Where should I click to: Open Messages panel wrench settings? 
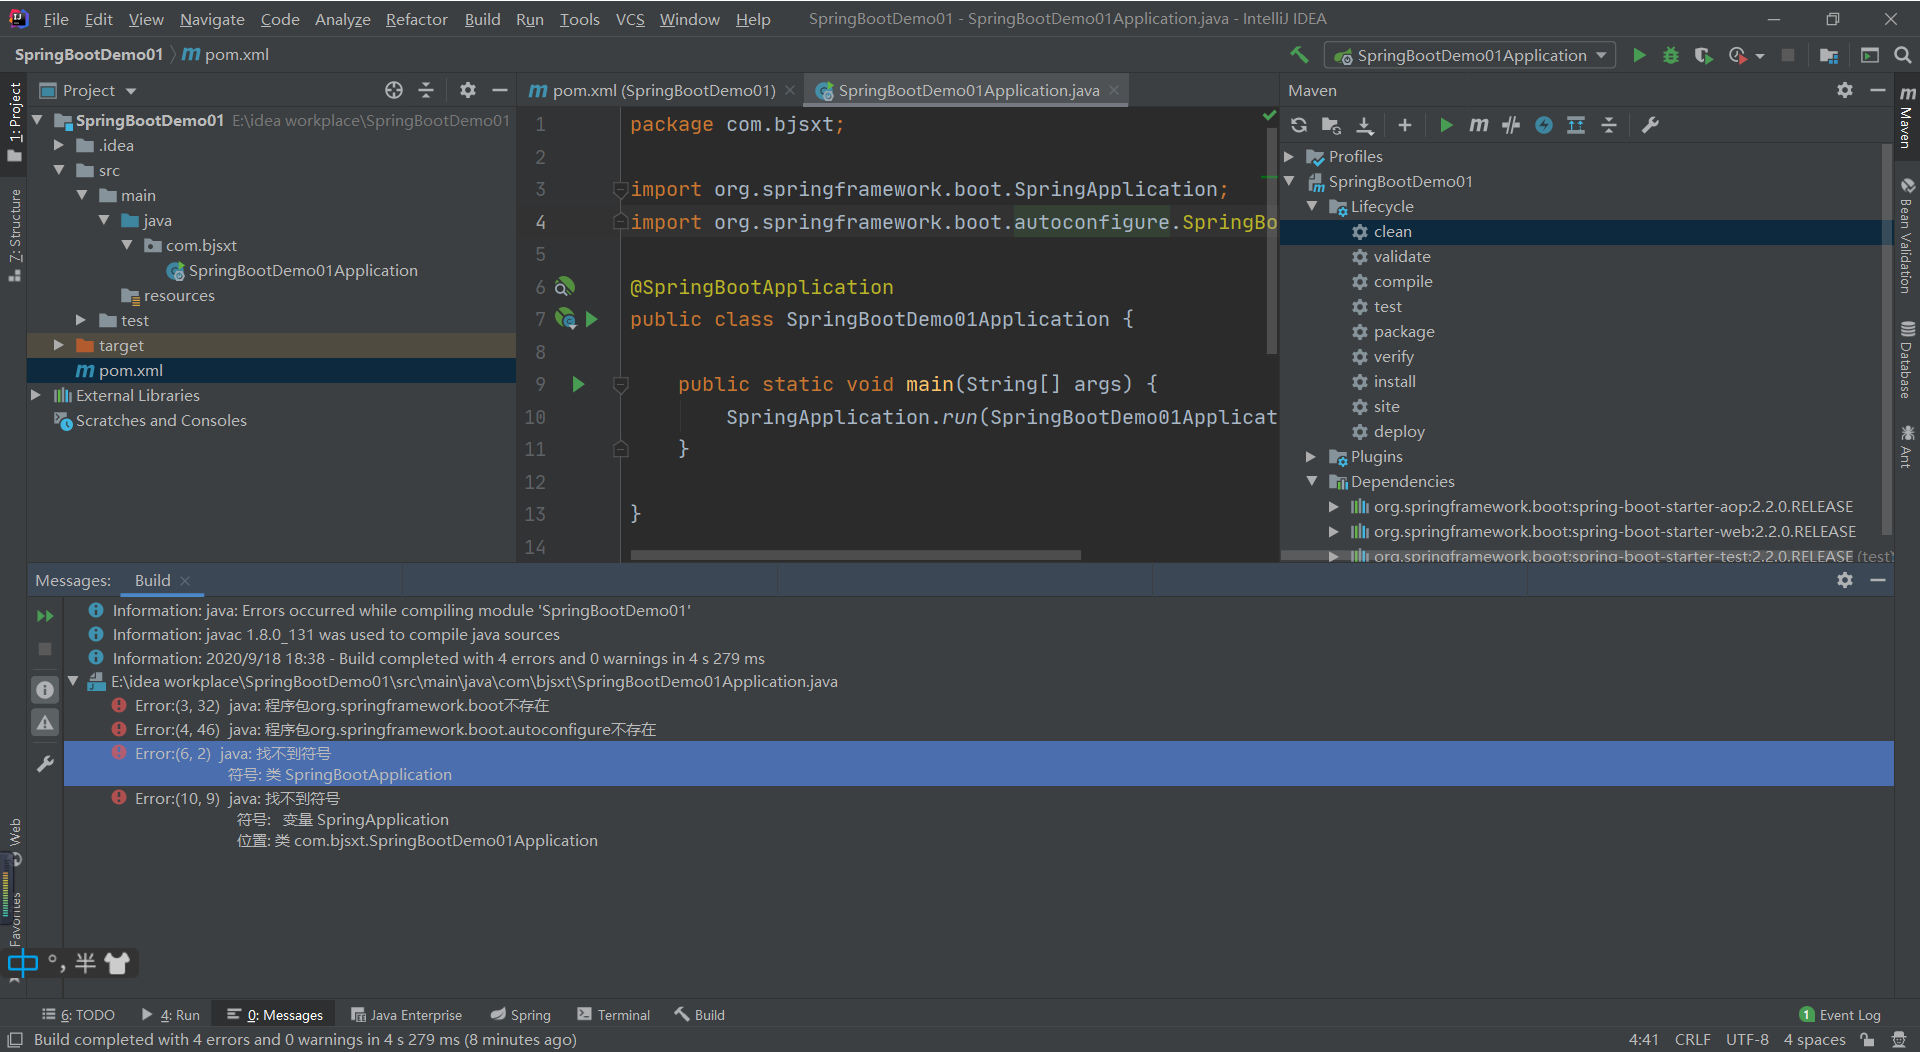click(45, 764)
